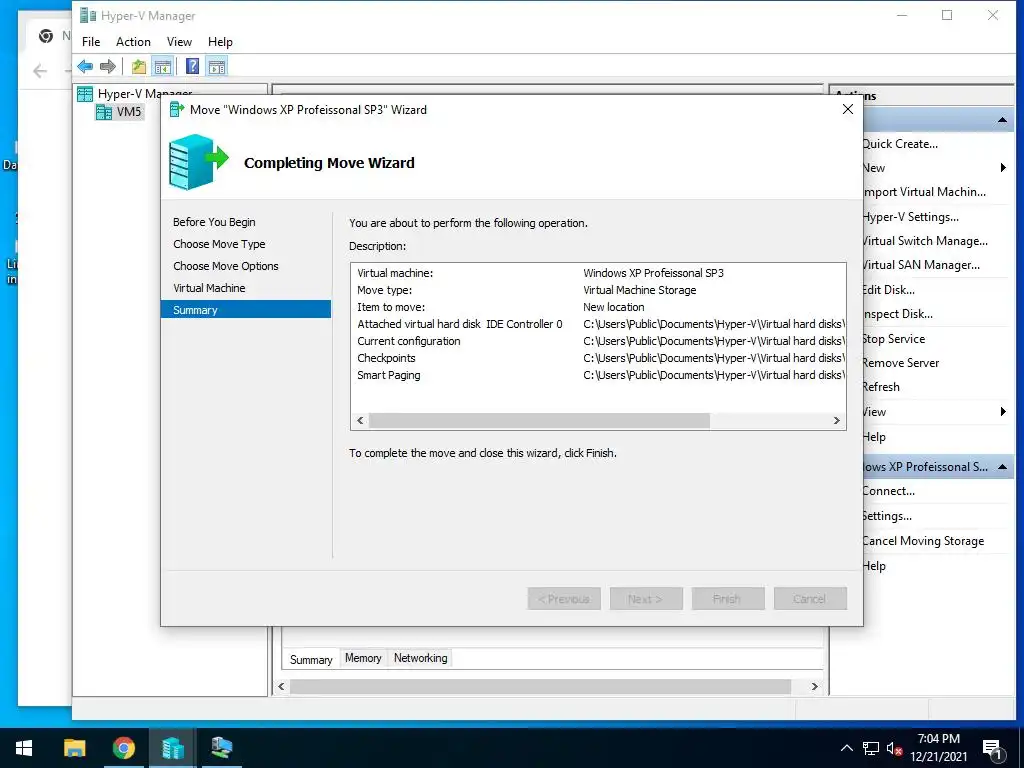Click right arrow of the description scrollbar

click(x=837, y=421)
